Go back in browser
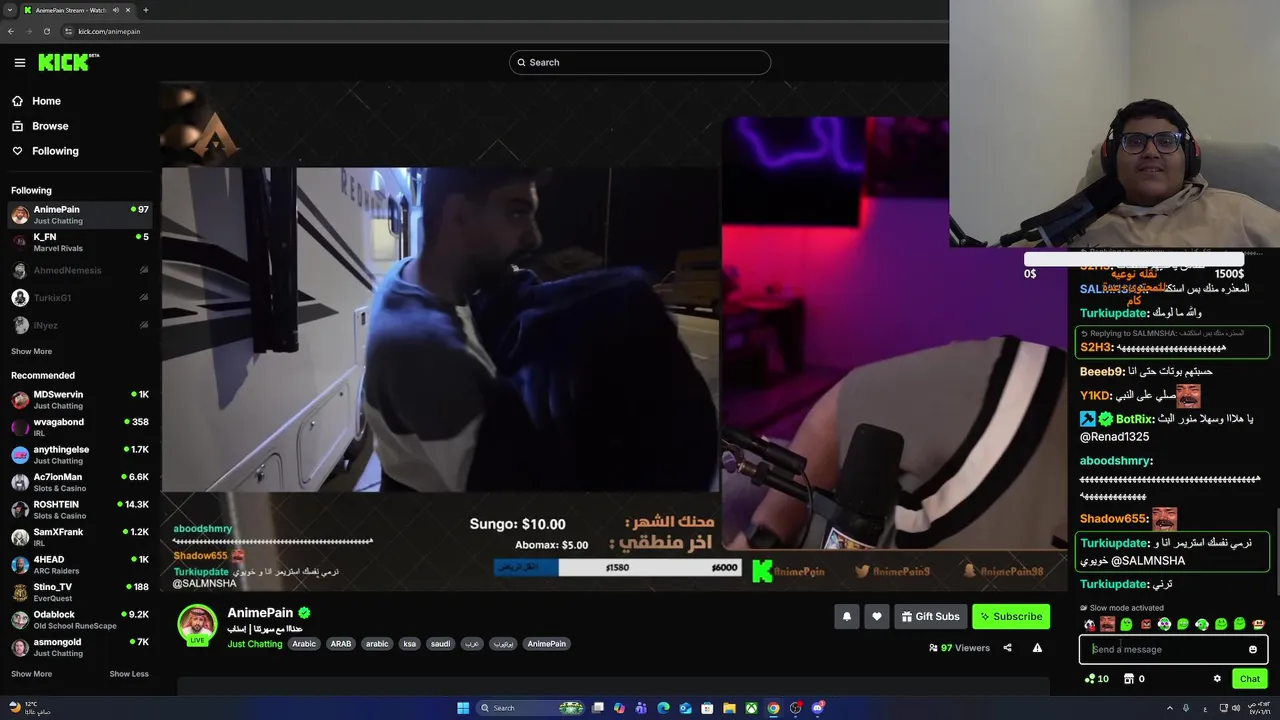Screen dimensions: 1280x720 (11, 31)
